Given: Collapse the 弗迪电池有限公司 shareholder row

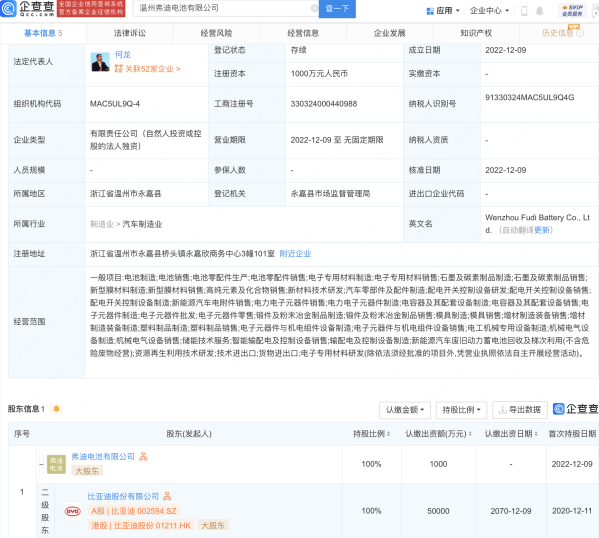Looking at the screenshot, I should coord(41,464).
